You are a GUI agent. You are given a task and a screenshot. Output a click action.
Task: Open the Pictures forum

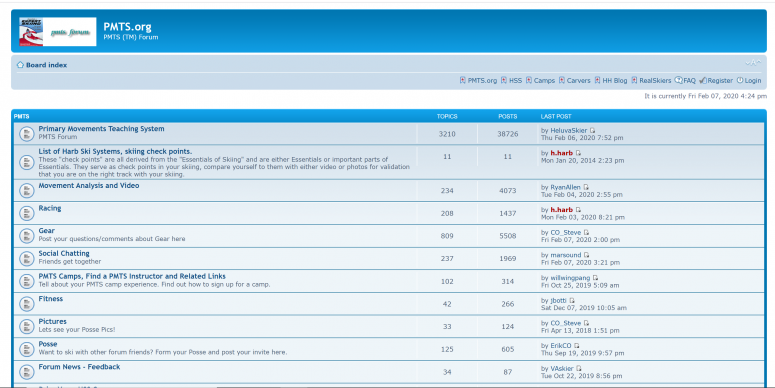click(x=52, y=321)
